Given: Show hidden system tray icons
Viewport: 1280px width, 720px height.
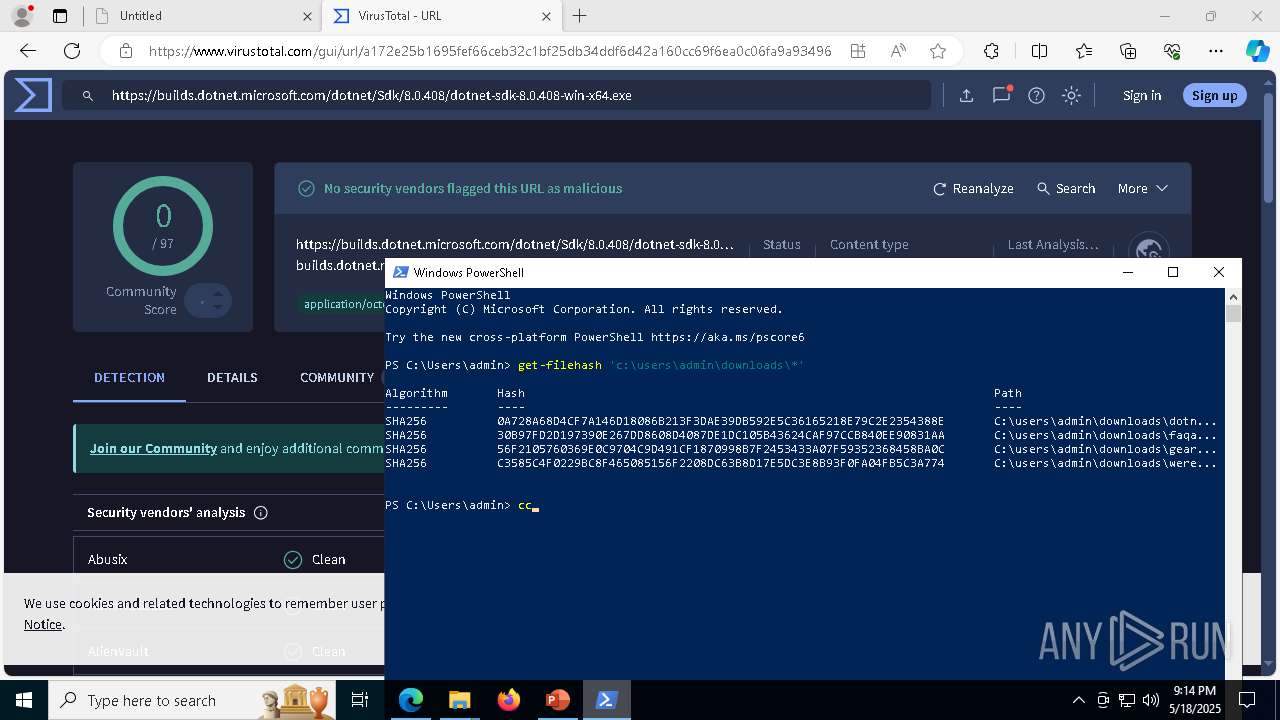Looking at the screenshot, I should point(1078,700).
